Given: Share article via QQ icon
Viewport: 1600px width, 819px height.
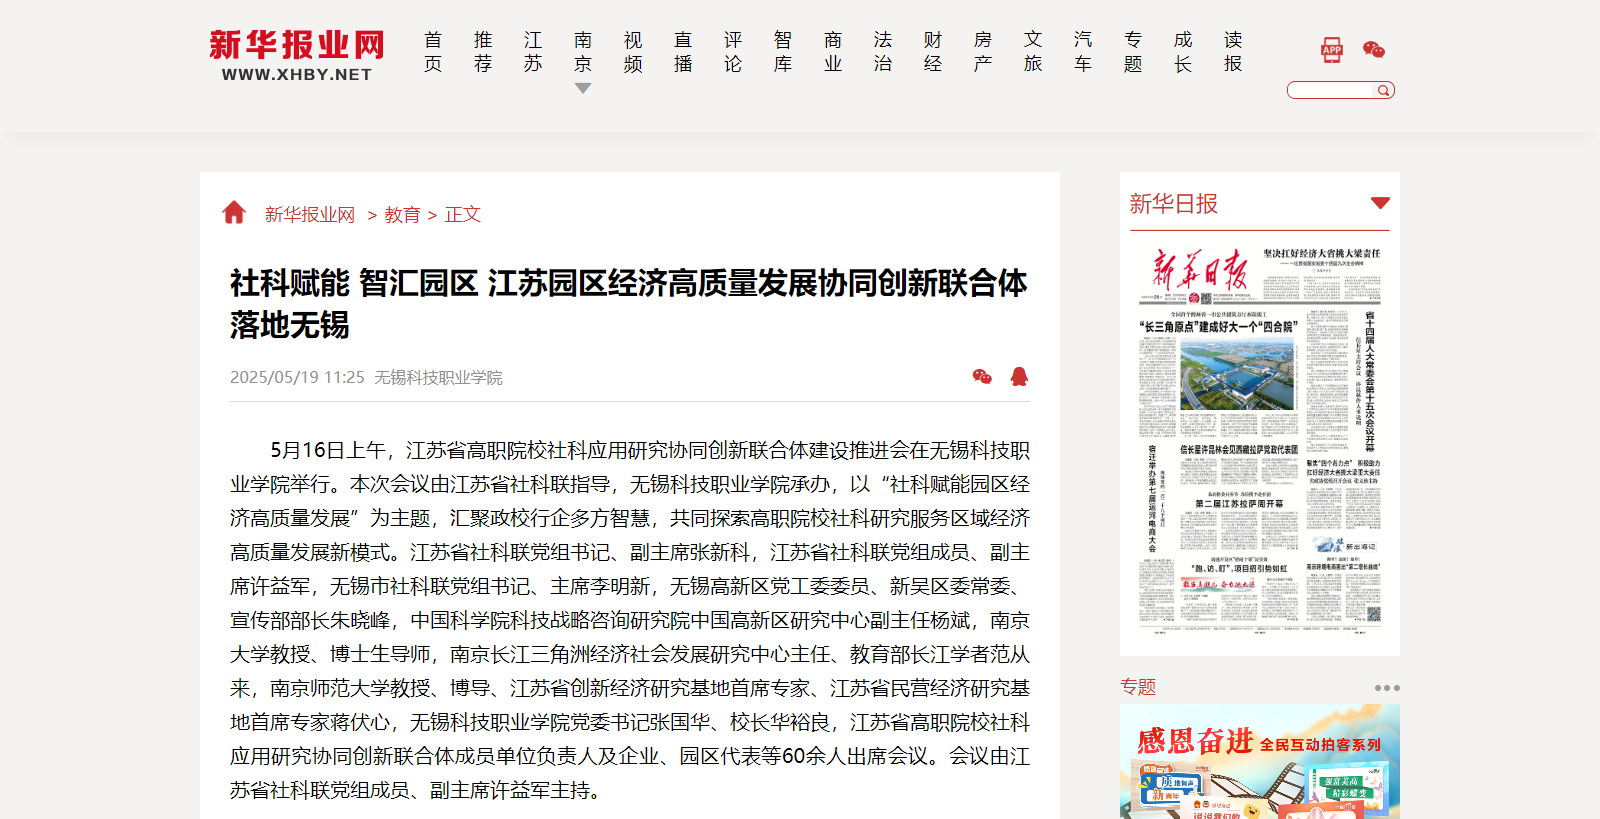Looking at the screenshot, I should tap(1019, 377).
